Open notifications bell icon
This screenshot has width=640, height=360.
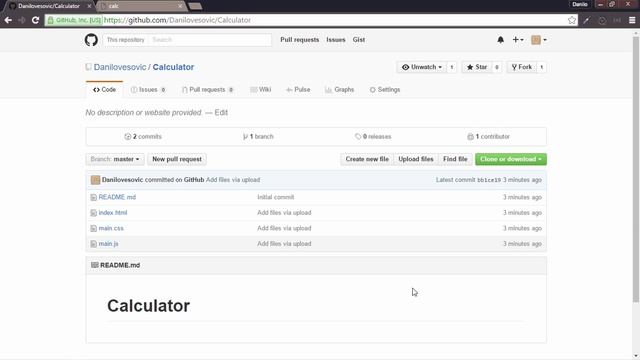click(500, 40)
